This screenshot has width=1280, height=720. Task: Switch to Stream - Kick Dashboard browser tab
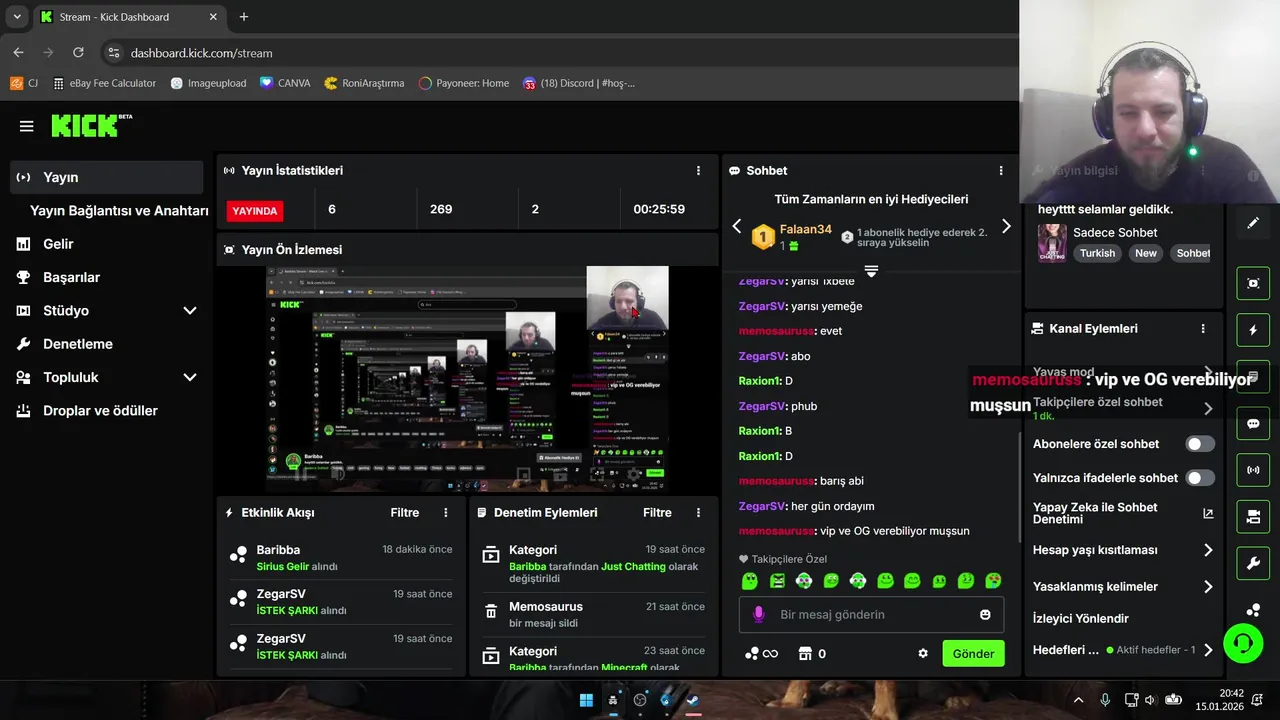point(129,17)
